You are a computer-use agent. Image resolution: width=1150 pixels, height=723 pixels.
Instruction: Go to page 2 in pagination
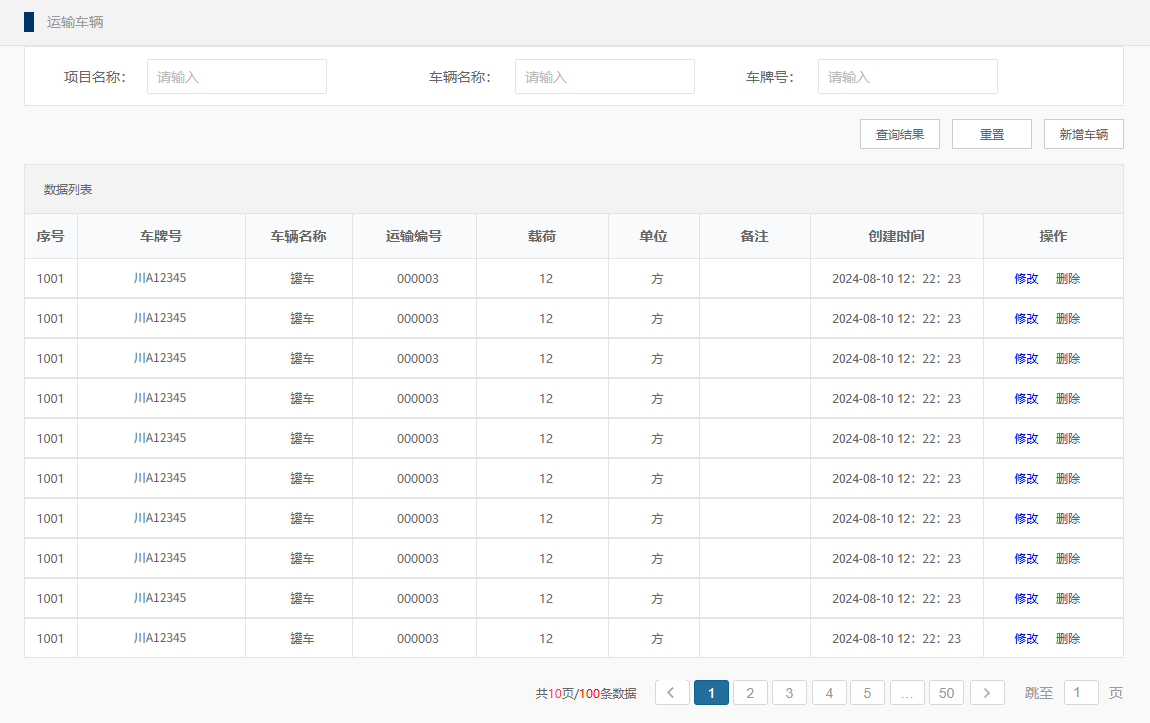[750, 693]
